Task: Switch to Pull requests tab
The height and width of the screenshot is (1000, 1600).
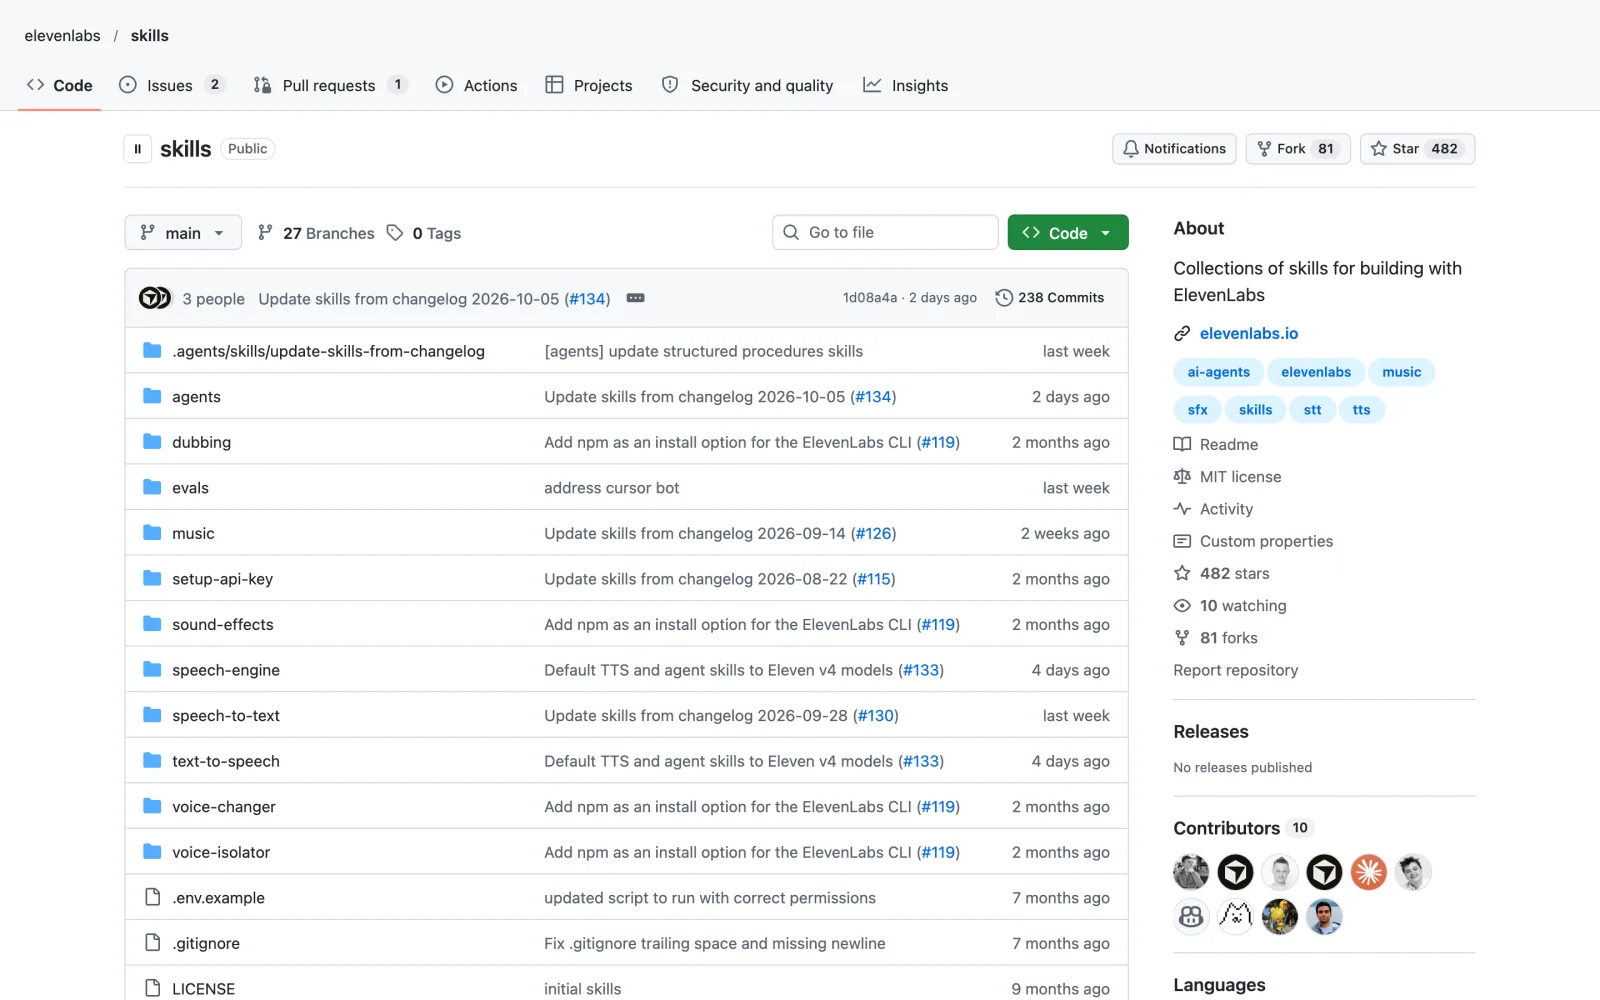Action: (x=331, y=85)
